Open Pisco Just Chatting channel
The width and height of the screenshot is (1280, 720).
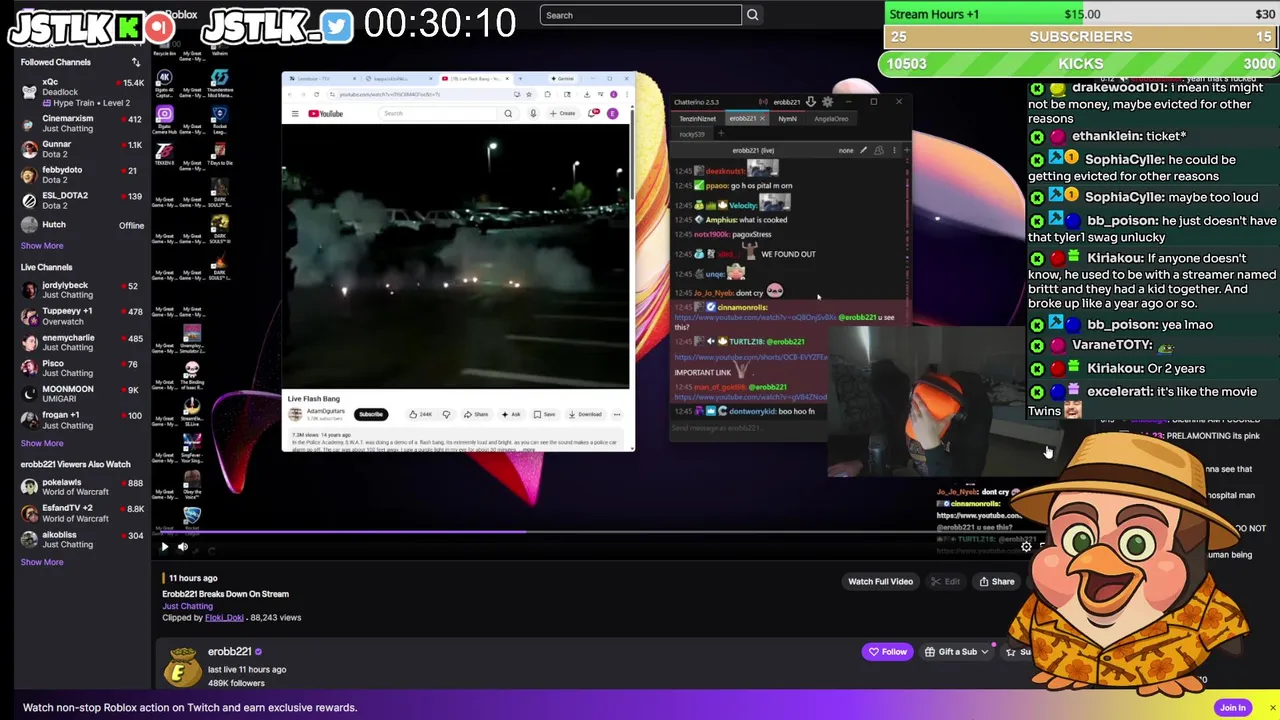(82, 368)
